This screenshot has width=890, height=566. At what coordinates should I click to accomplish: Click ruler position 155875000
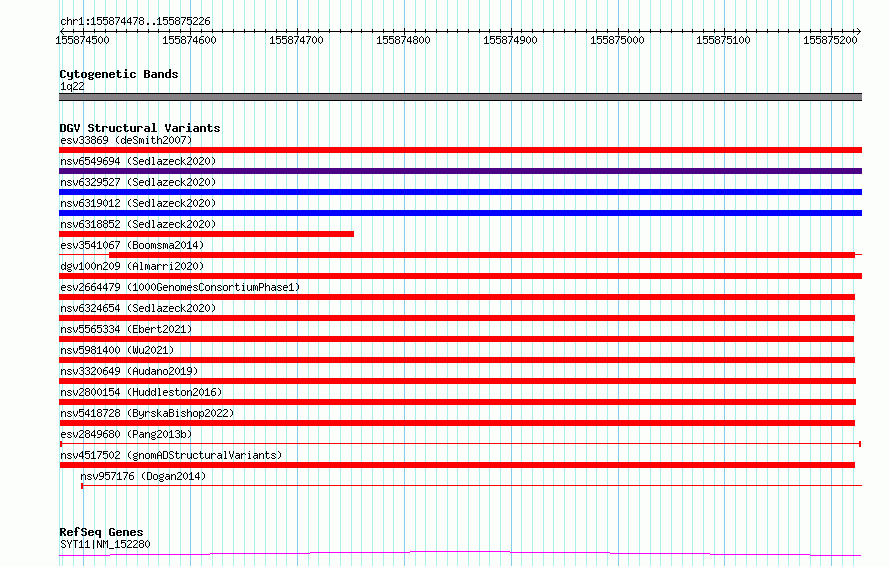click(617, 40)
